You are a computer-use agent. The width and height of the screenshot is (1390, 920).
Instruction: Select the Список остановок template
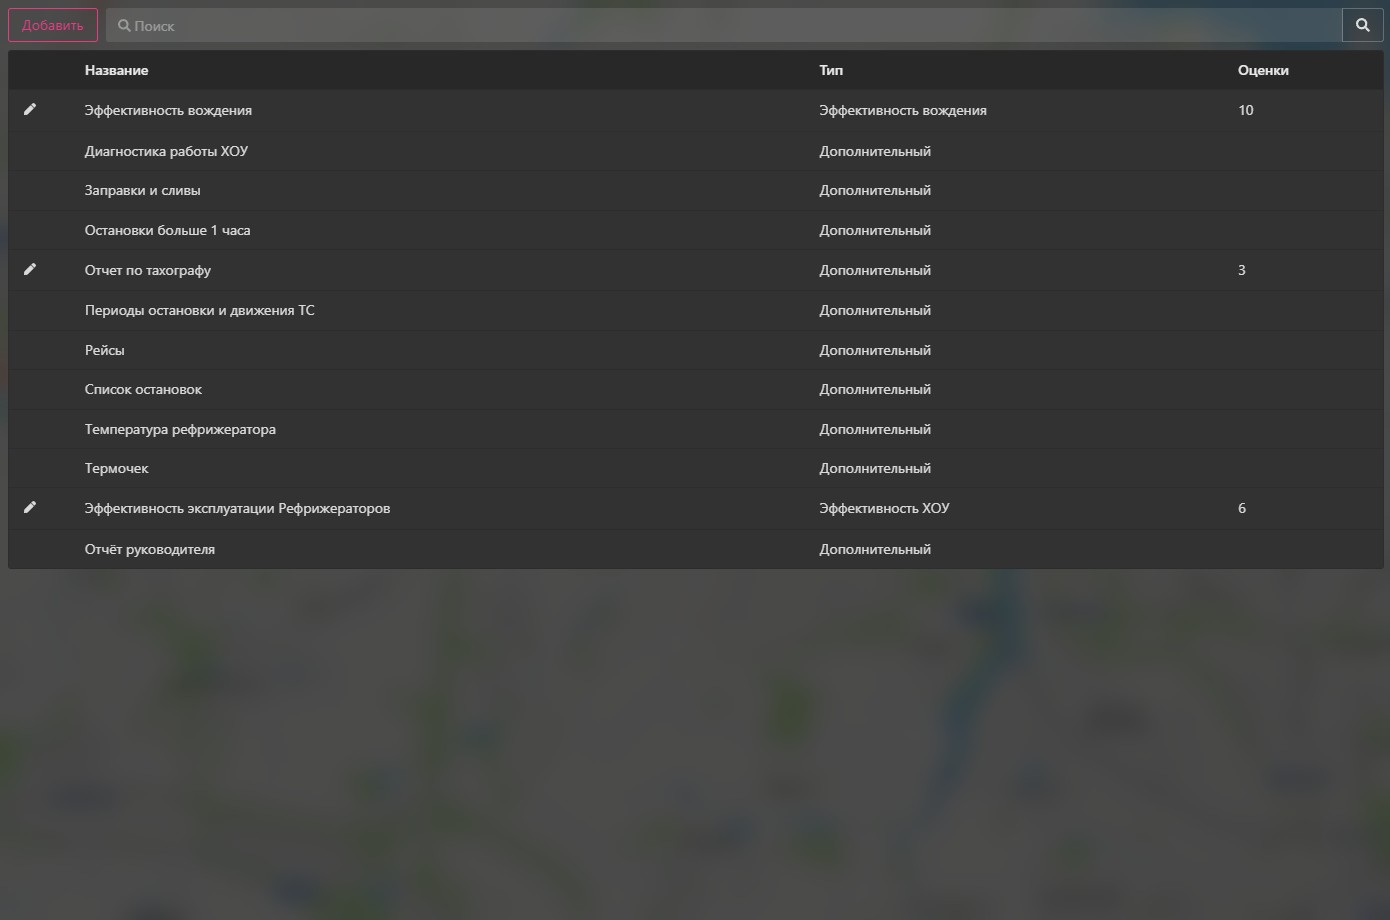[143, 389]
